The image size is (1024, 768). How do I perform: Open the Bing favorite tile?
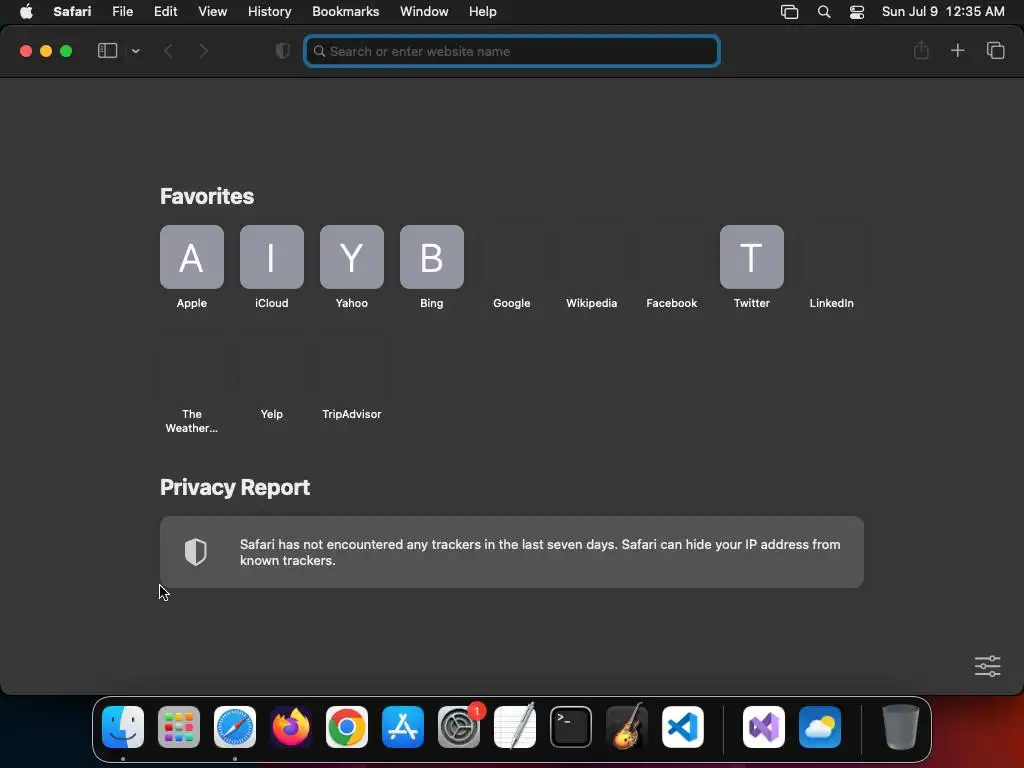pos(432,257)
